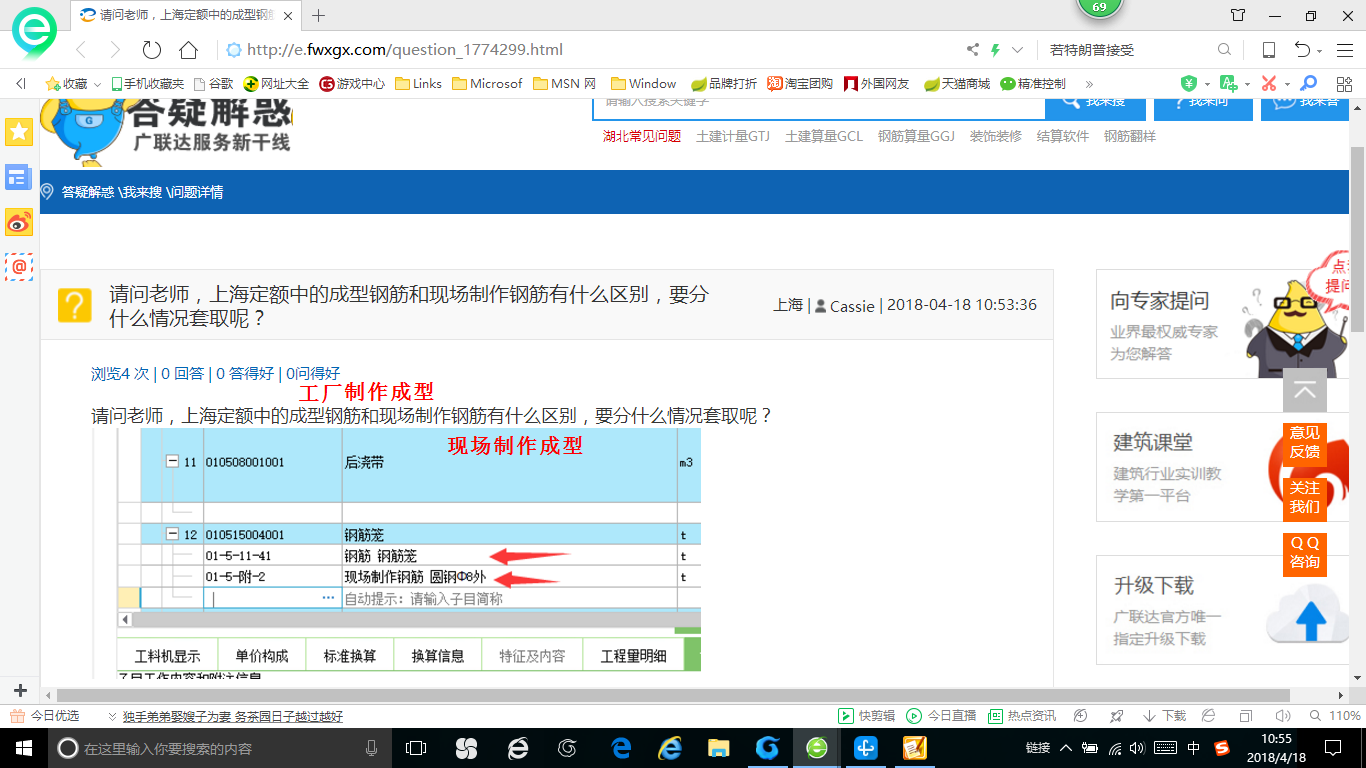Switch to 土建算量GCL tab

824,136
